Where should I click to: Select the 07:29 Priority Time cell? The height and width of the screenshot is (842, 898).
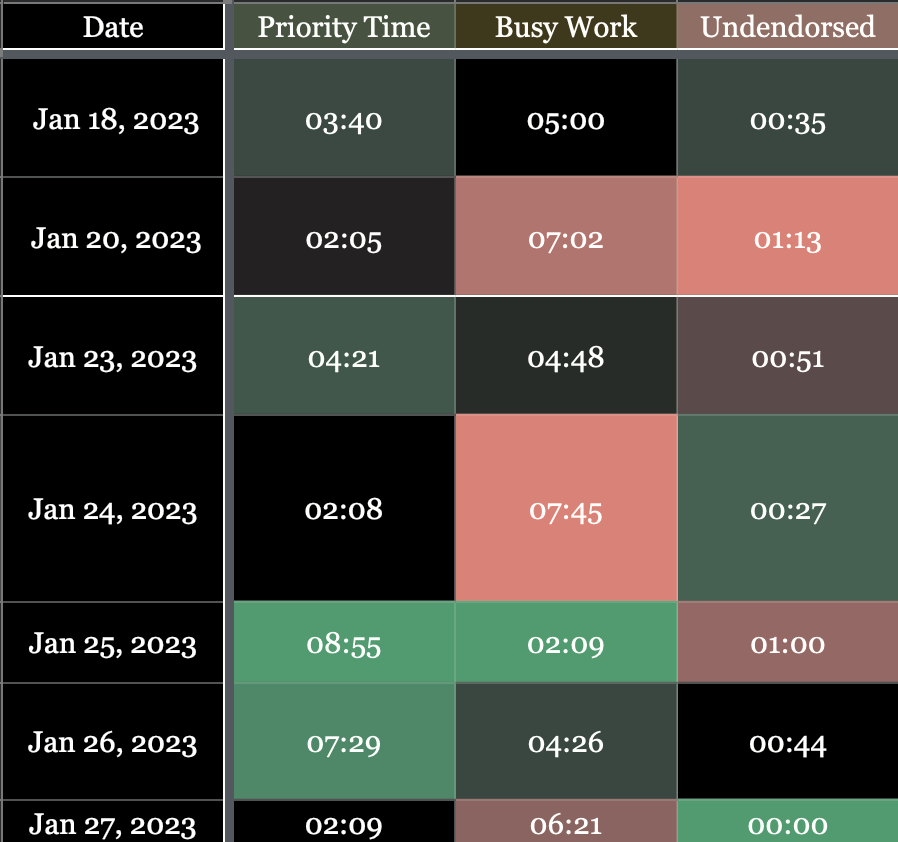coord(344,742)
